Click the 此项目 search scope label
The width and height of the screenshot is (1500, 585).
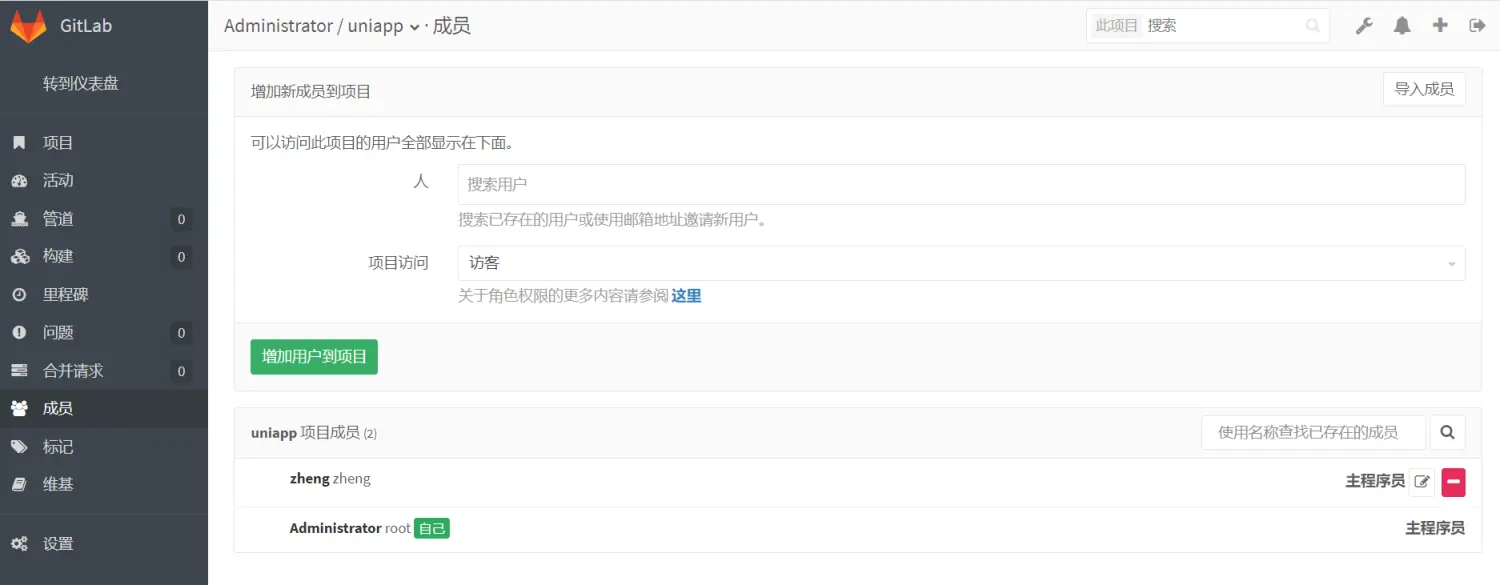click(x=1116, y=26)
